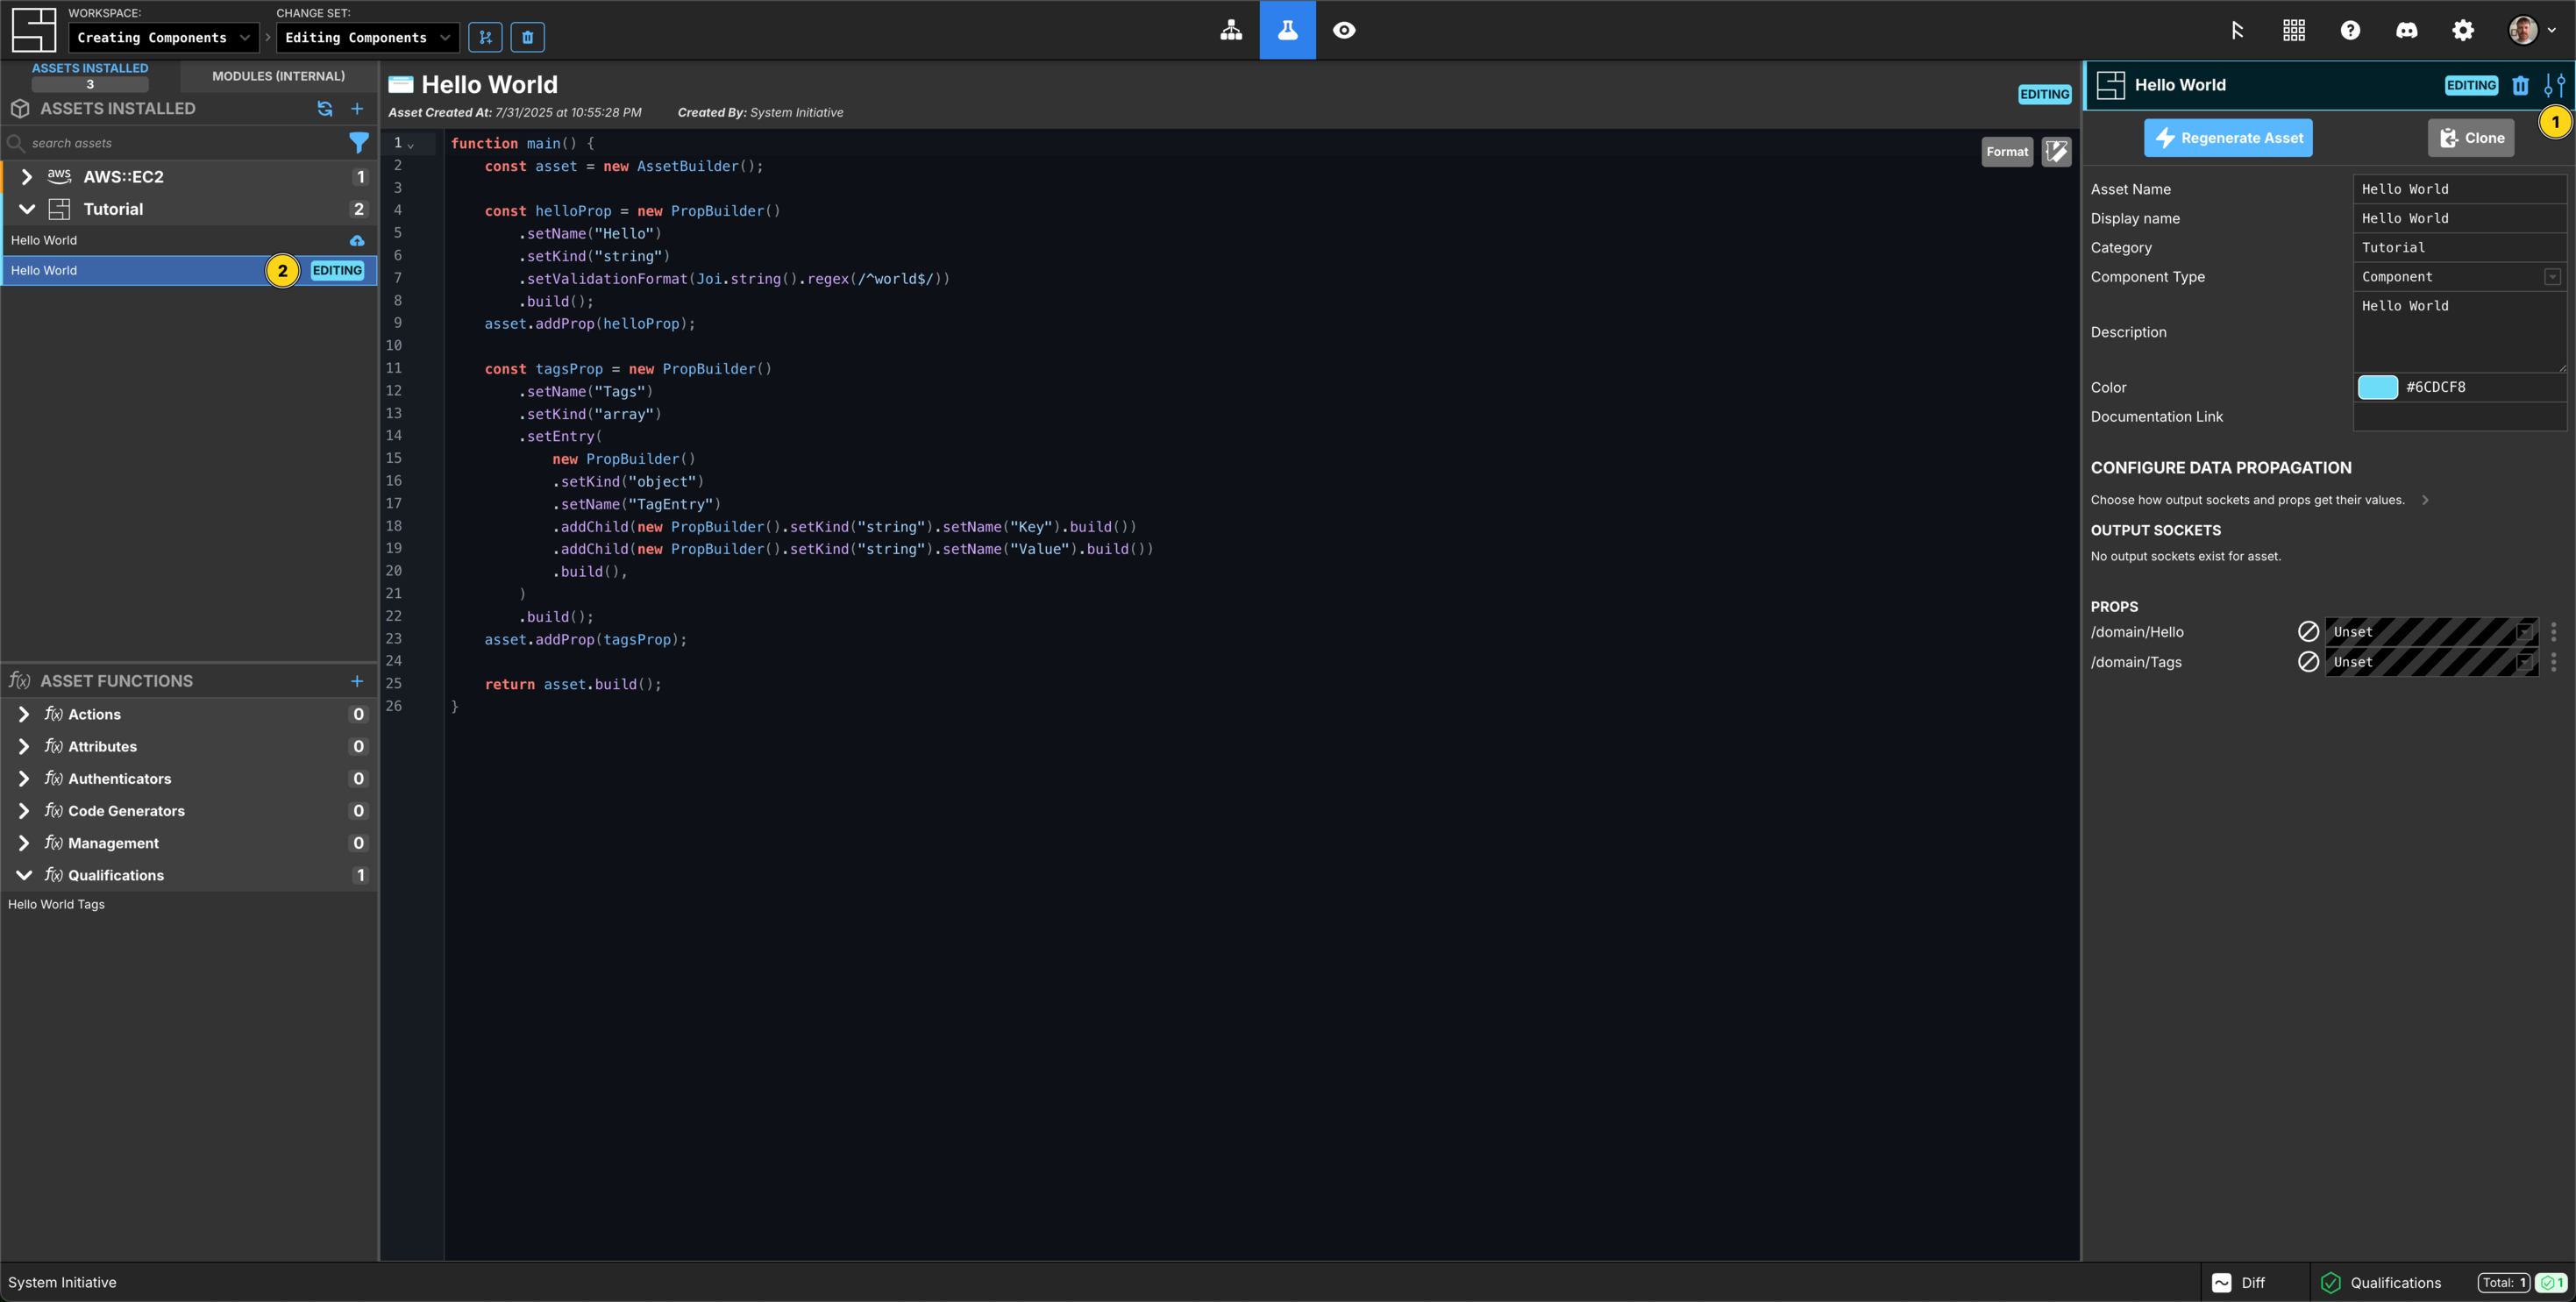Open the System Initiative logo home
Screen dimensions: 2576x1302
pyautogui.click(x=33, y=30)
